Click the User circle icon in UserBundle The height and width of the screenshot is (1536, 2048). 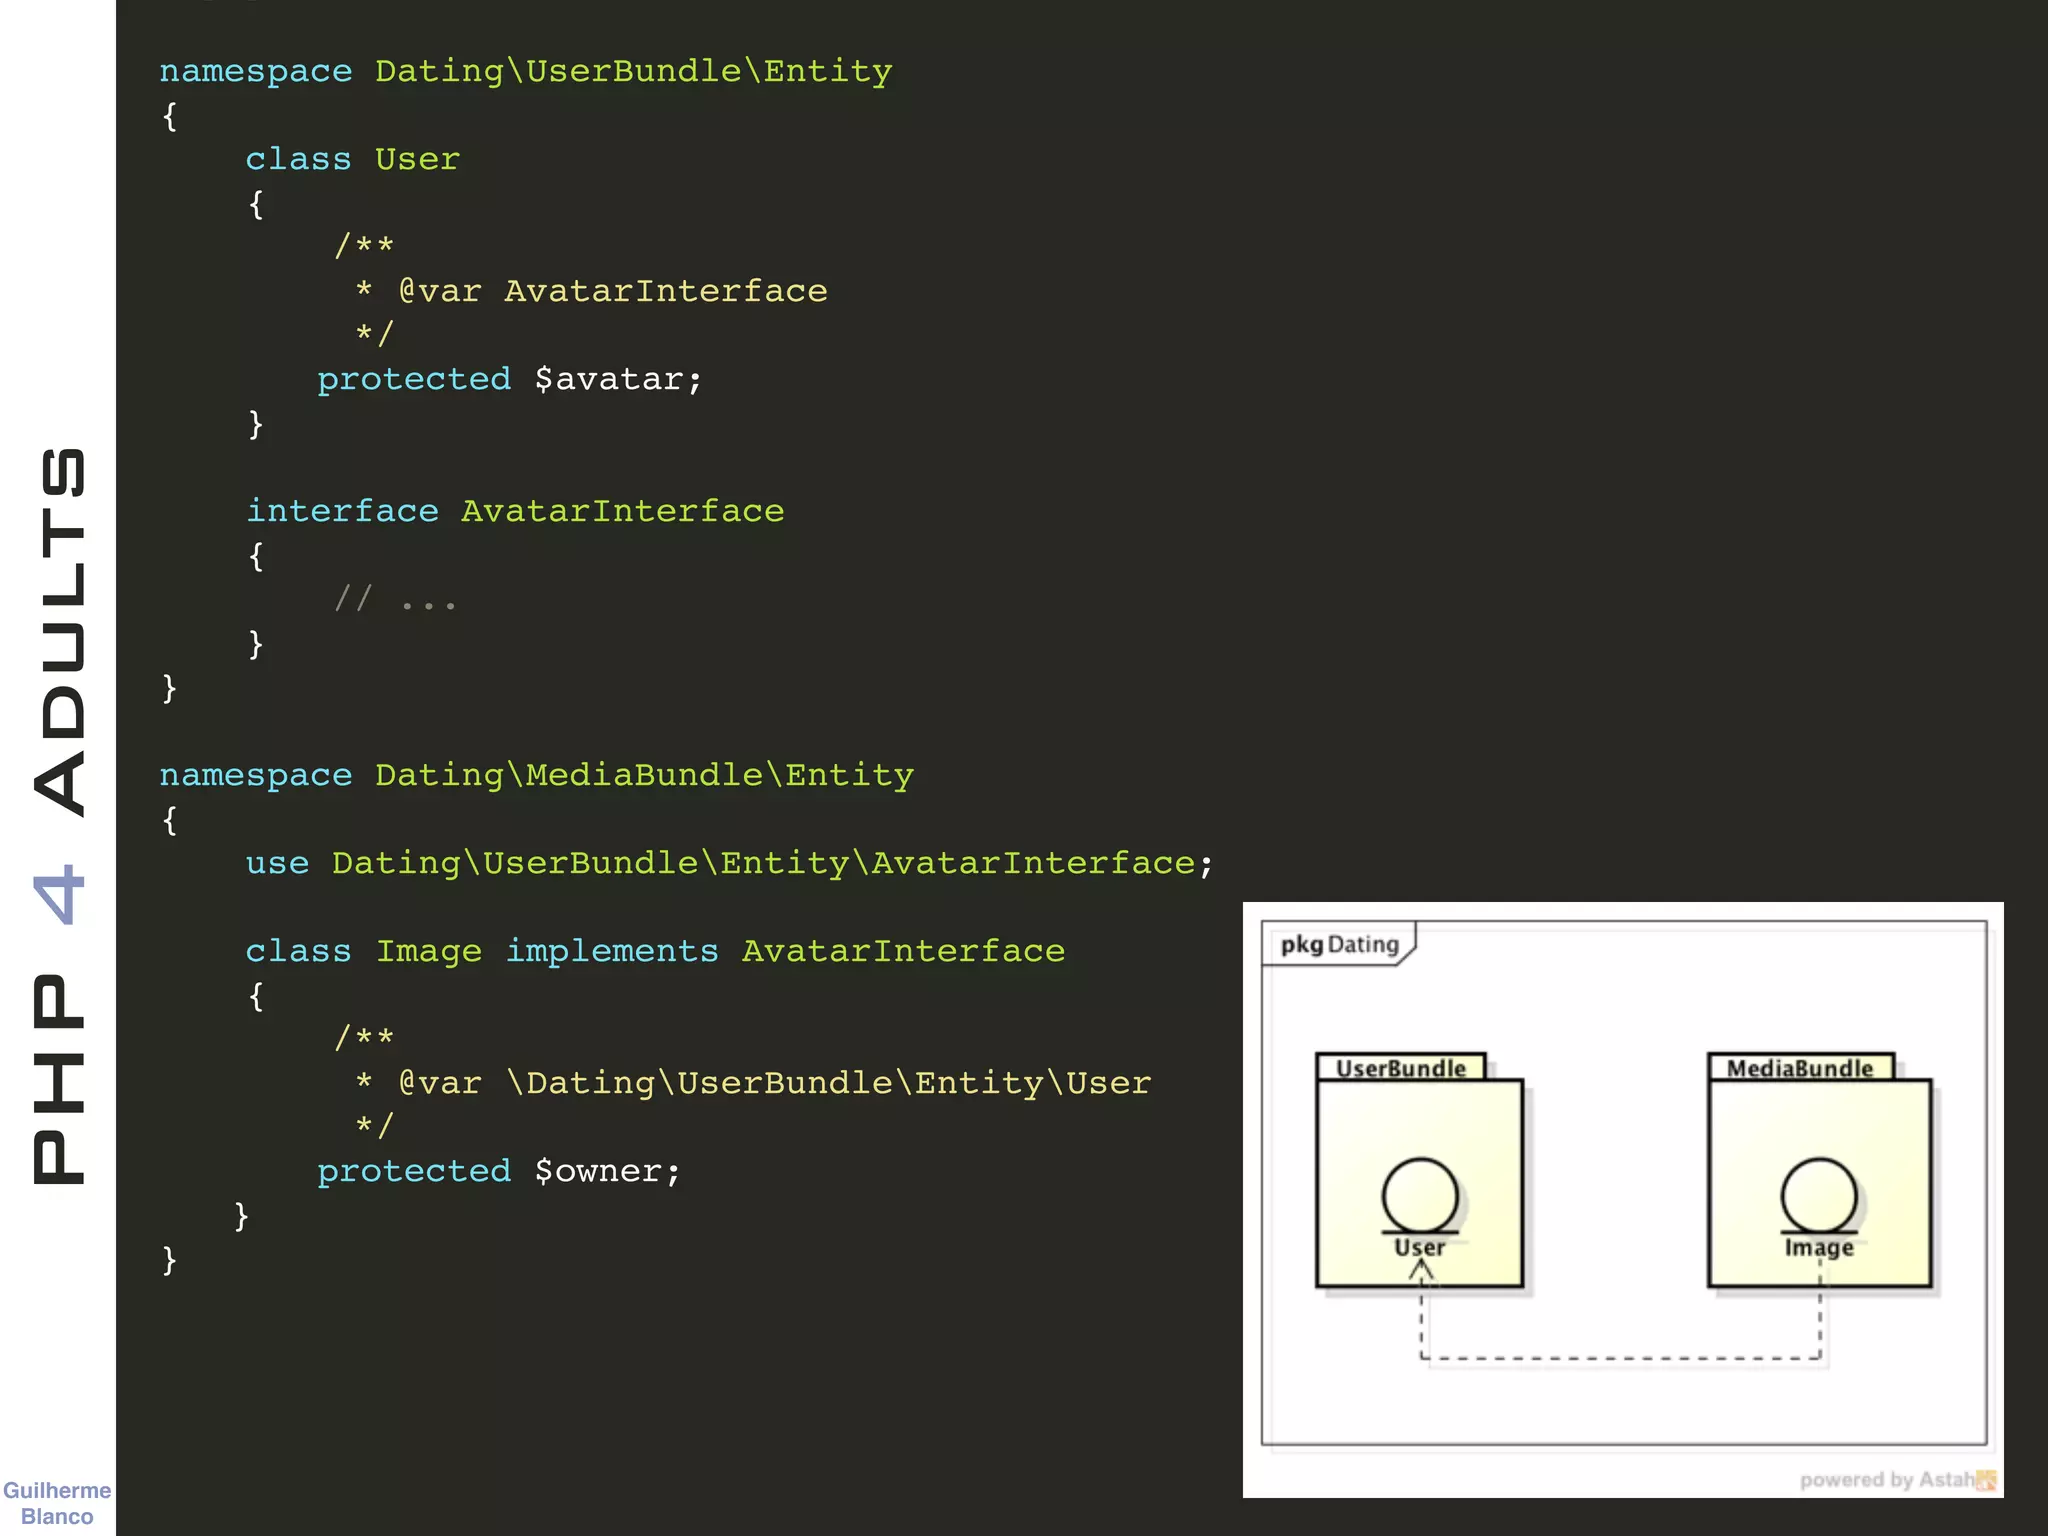click(1419, 1194)
